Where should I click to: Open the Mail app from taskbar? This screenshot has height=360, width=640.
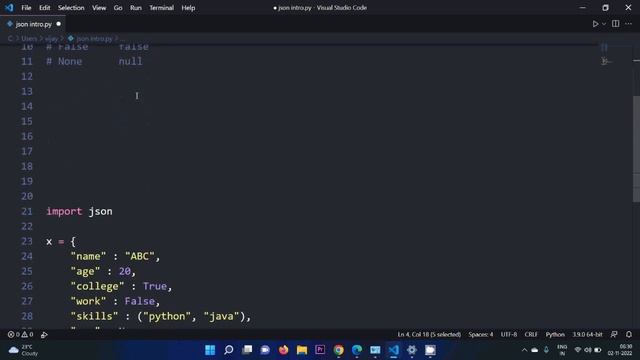[375, 350]
